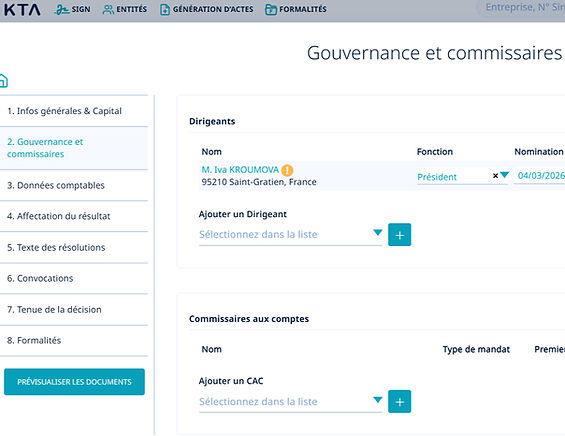
Task: Click the address 95210 Saint-Gratien, France
Action: [x=259, y=182]
